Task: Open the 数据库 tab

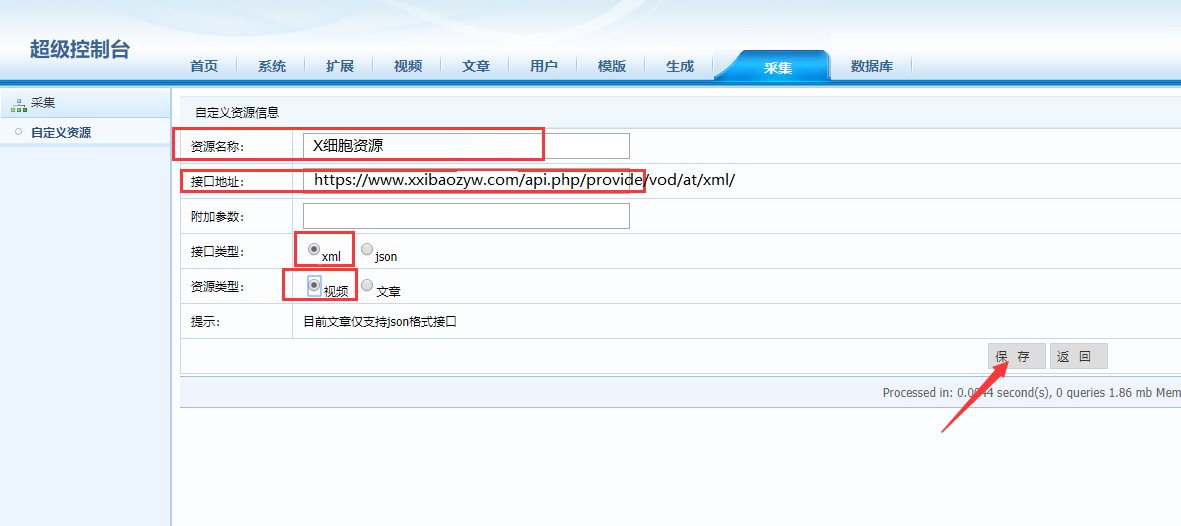Action: 871,66
